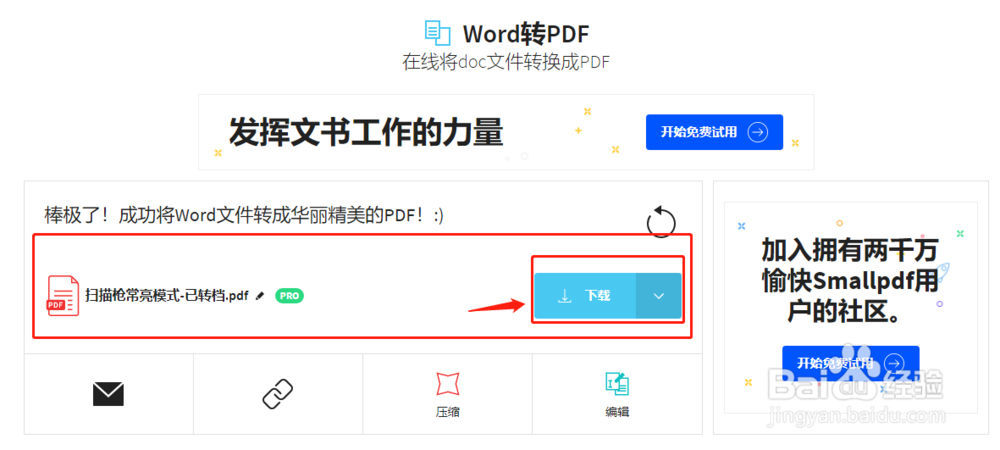Copy share link with the chain icon
The height and width of the screenshot is (450, 1000).
tap(277, 394)
